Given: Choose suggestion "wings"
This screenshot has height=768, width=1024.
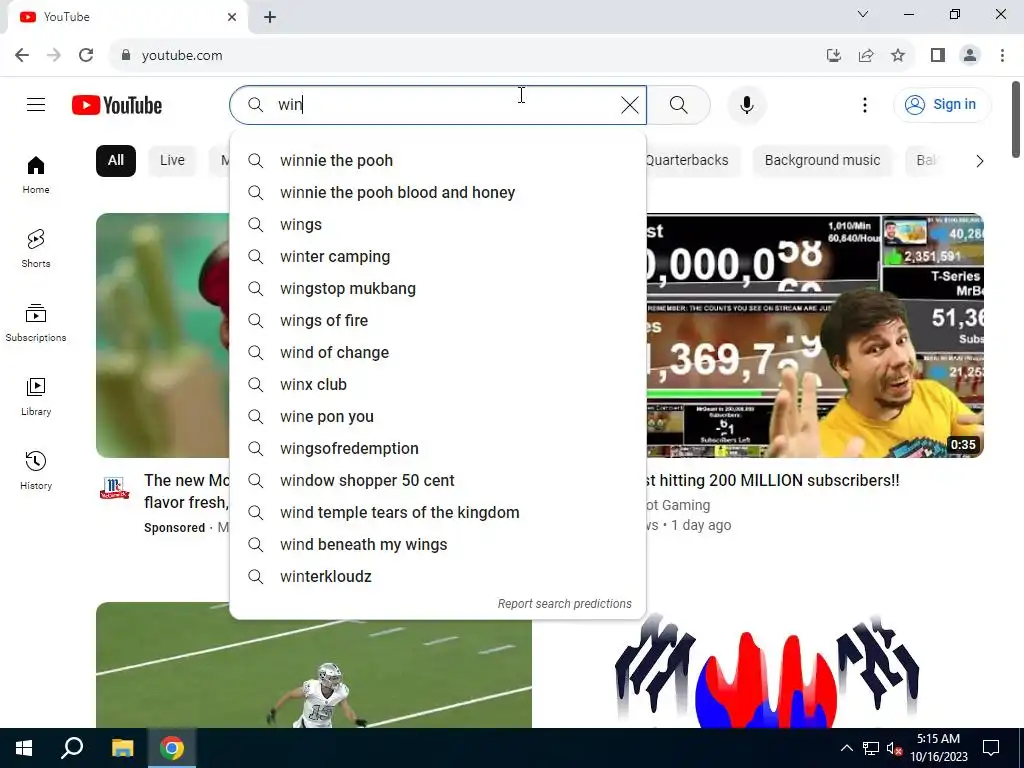Looking at the screenshot, I should click(438, 225).
